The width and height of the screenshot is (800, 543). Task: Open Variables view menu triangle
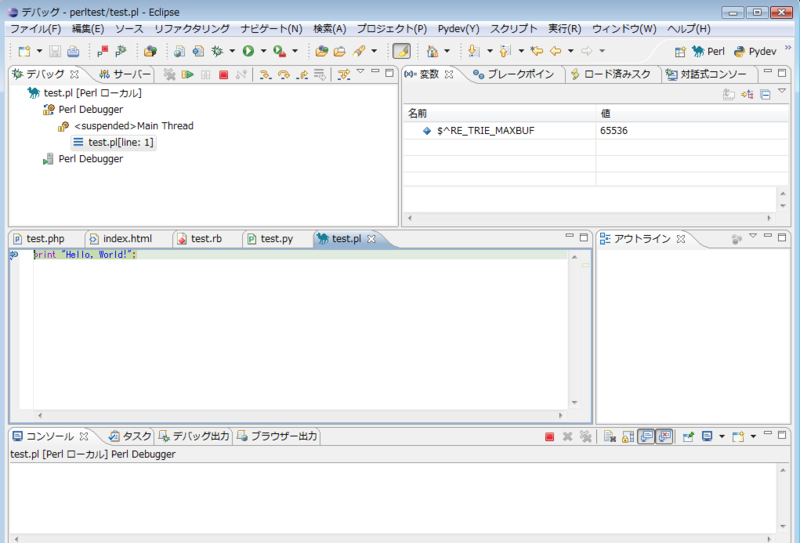pyautogui.click(x=782, y=91)
